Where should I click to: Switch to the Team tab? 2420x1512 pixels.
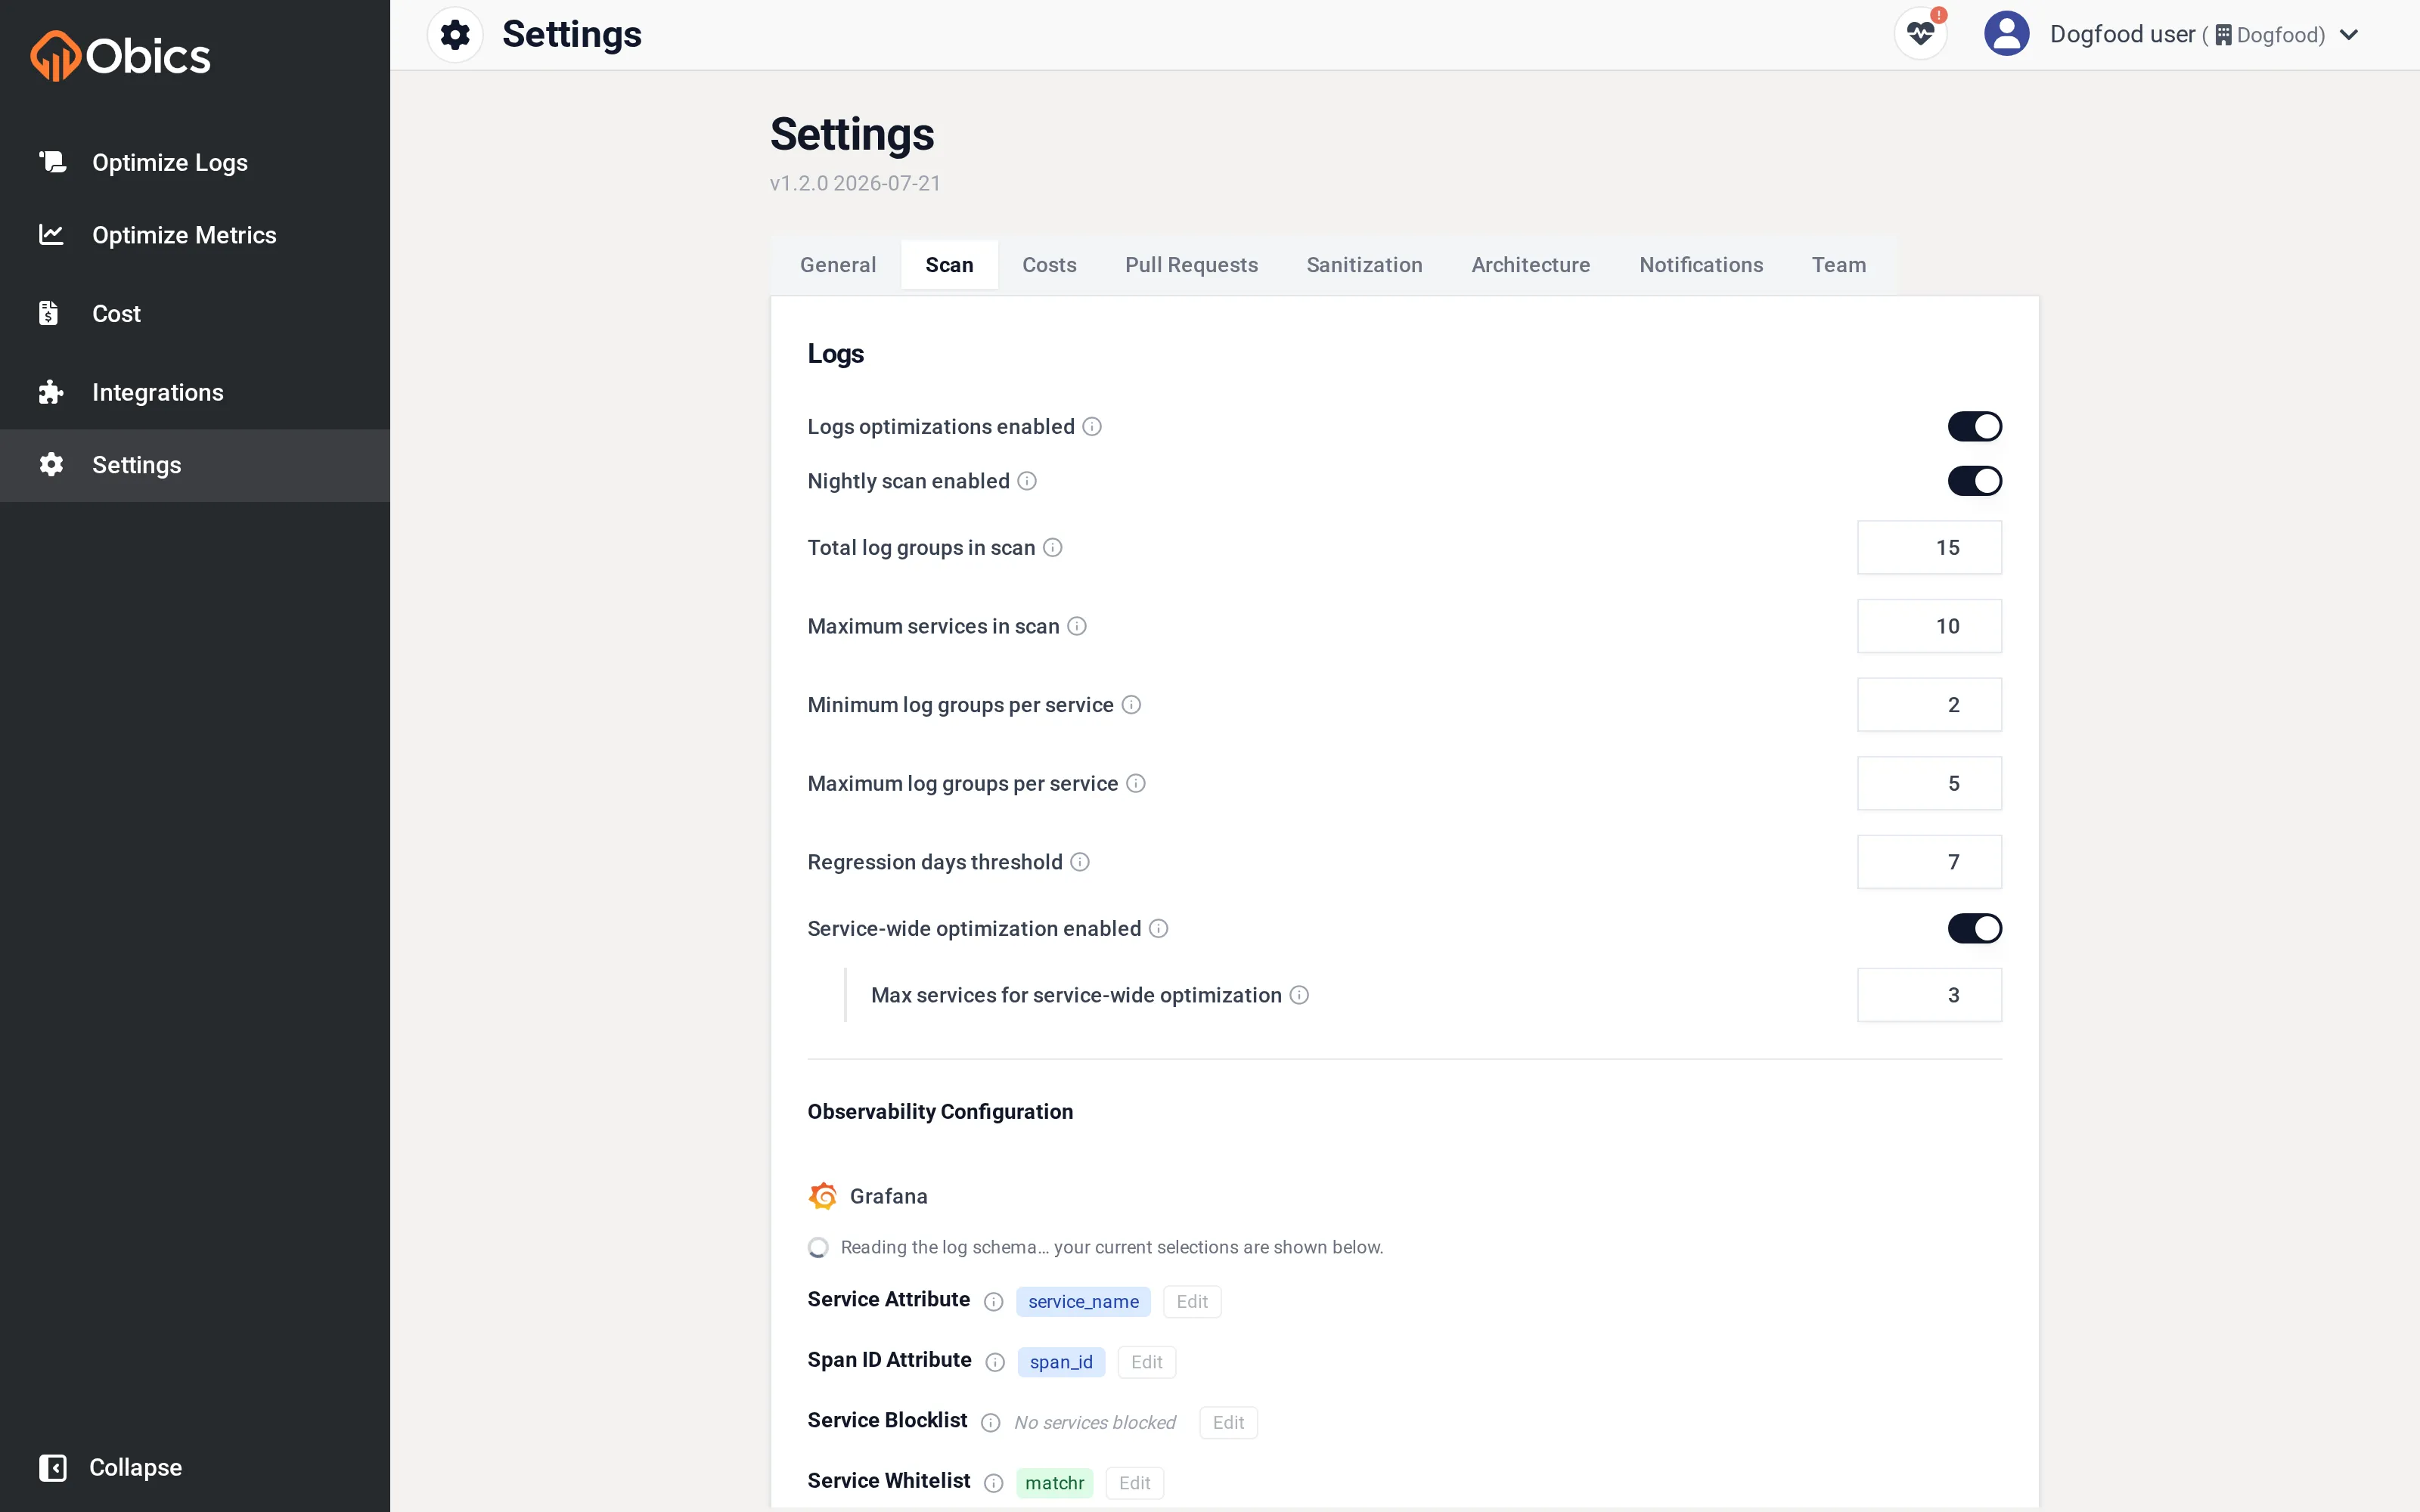[1838, 265]
